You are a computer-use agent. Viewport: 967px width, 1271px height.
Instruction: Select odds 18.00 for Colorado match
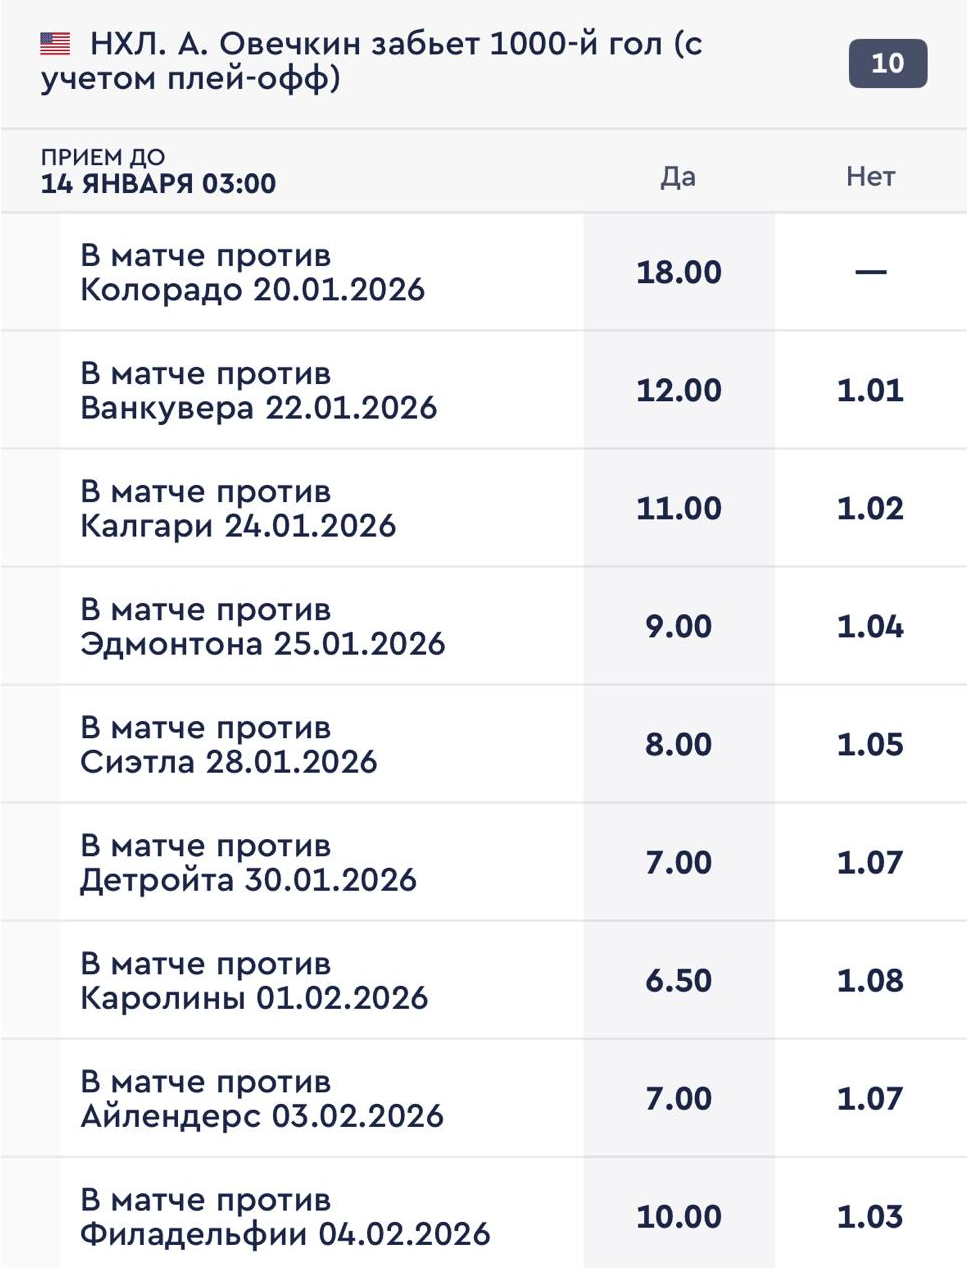(679, 272)
